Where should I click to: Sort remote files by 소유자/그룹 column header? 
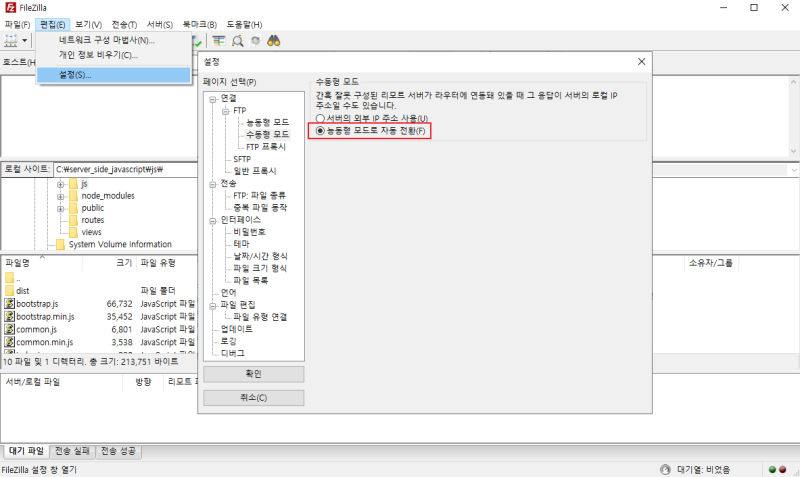[710, 263]
